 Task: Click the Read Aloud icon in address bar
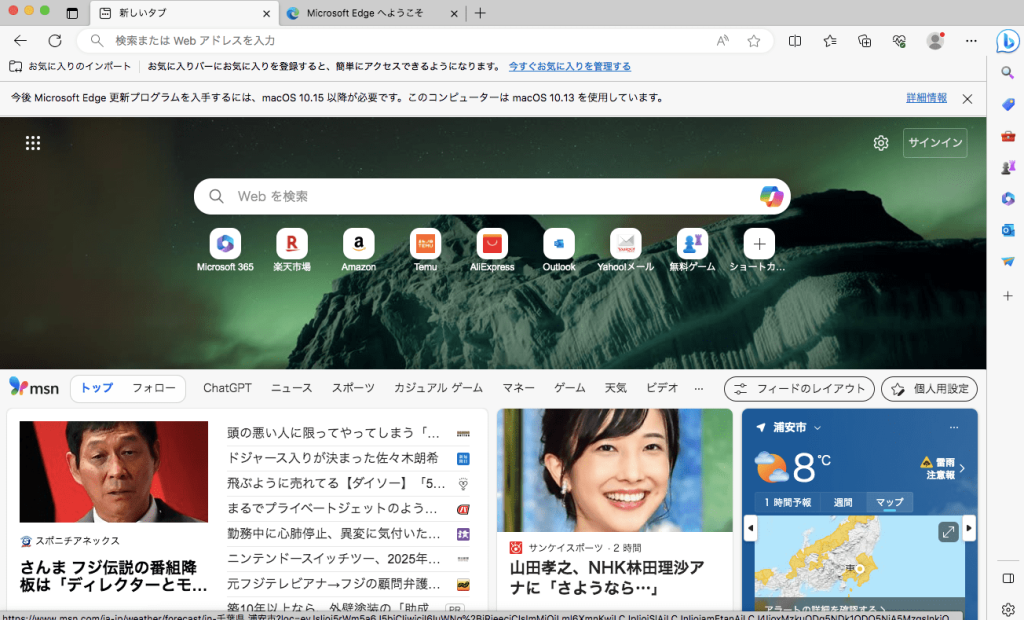722,41
